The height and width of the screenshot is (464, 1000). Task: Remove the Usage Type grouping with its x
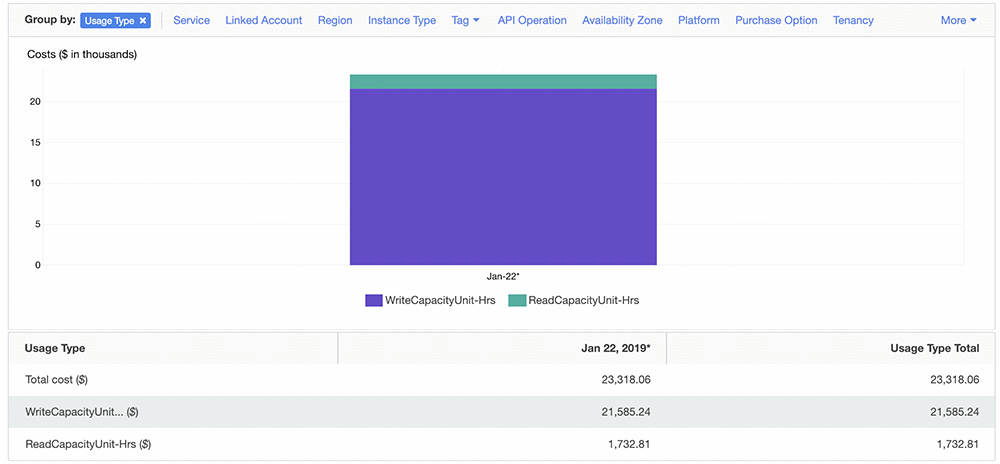point(143,20)
